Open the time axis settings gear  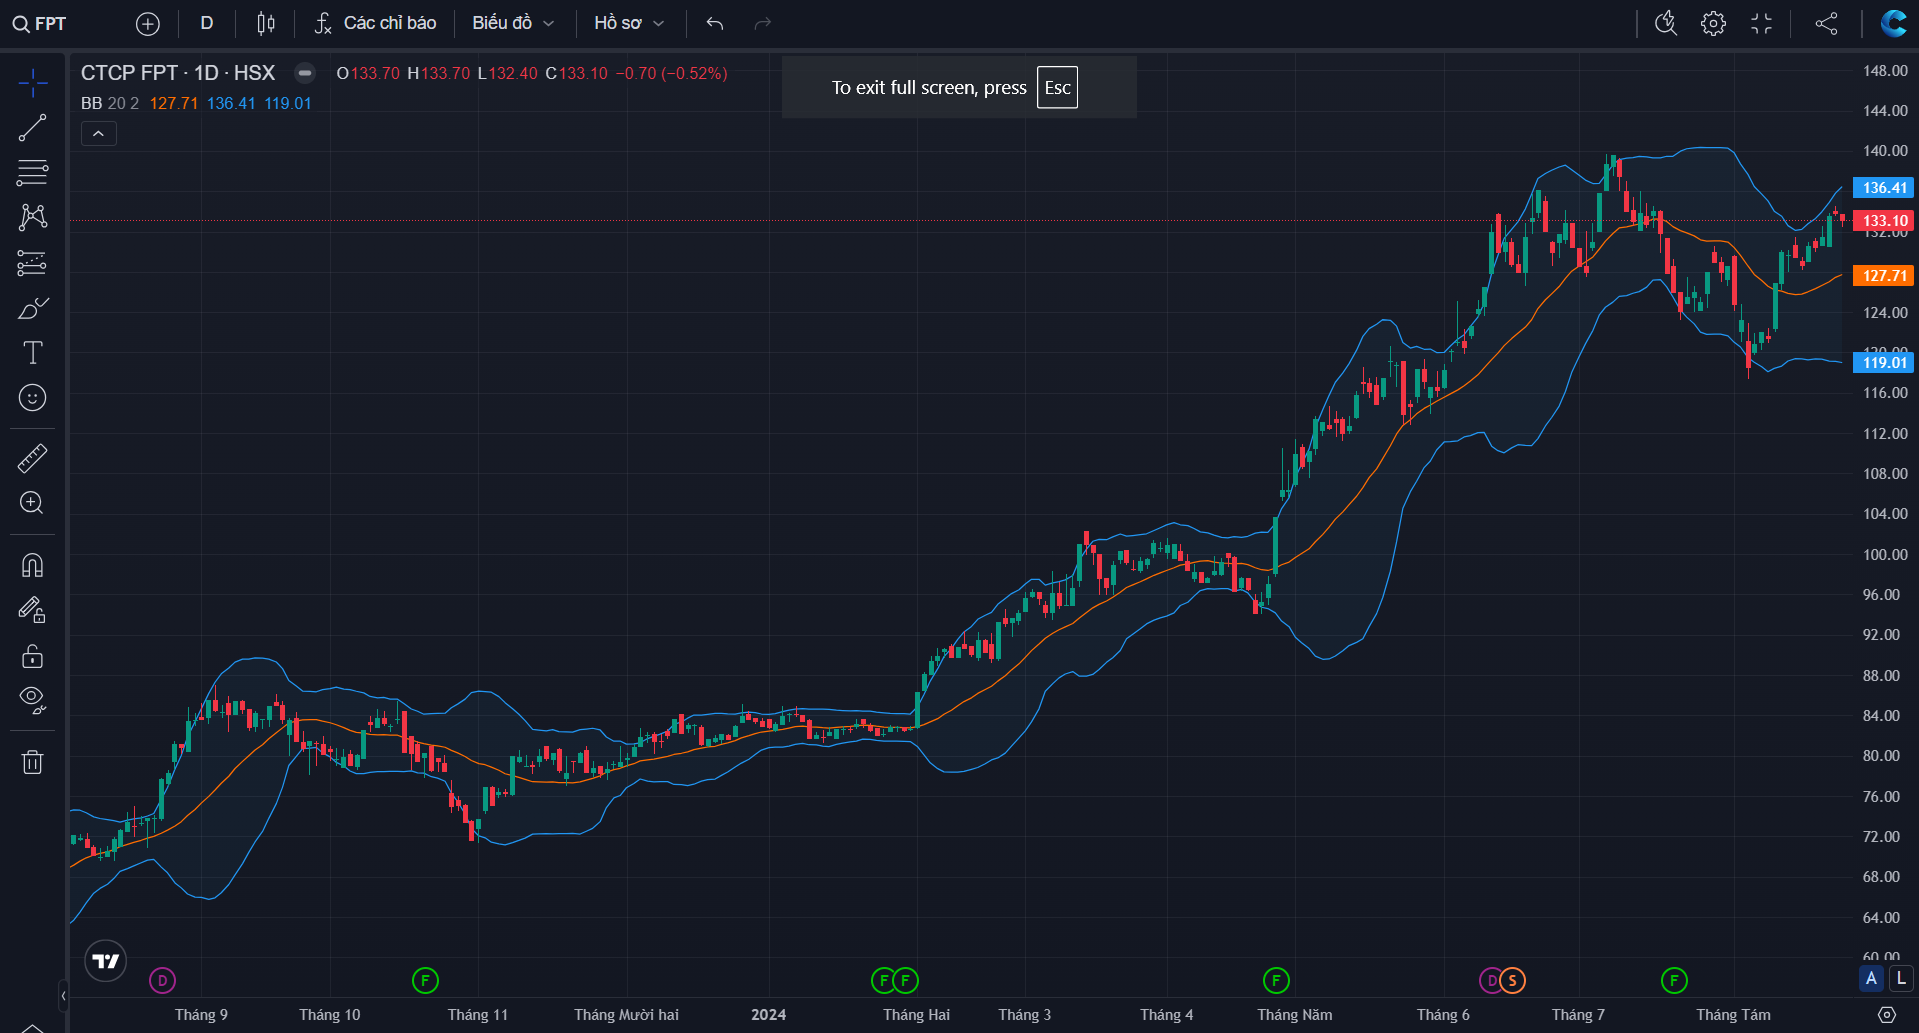tap(1887, 1015)
